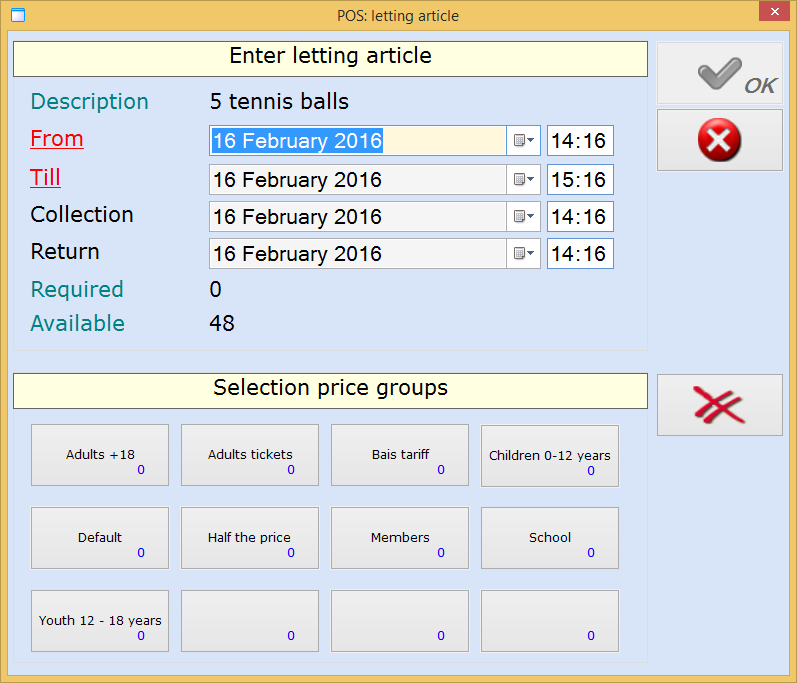Open the From date calendar dropdown
The height and width of the screenshot is (683, 797).
pos(524,141)
